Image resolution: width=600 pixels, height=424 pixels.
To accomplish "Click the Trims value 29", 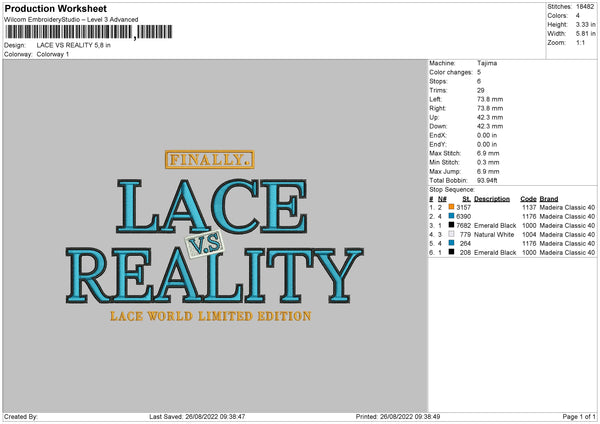I will click(481, 90).
